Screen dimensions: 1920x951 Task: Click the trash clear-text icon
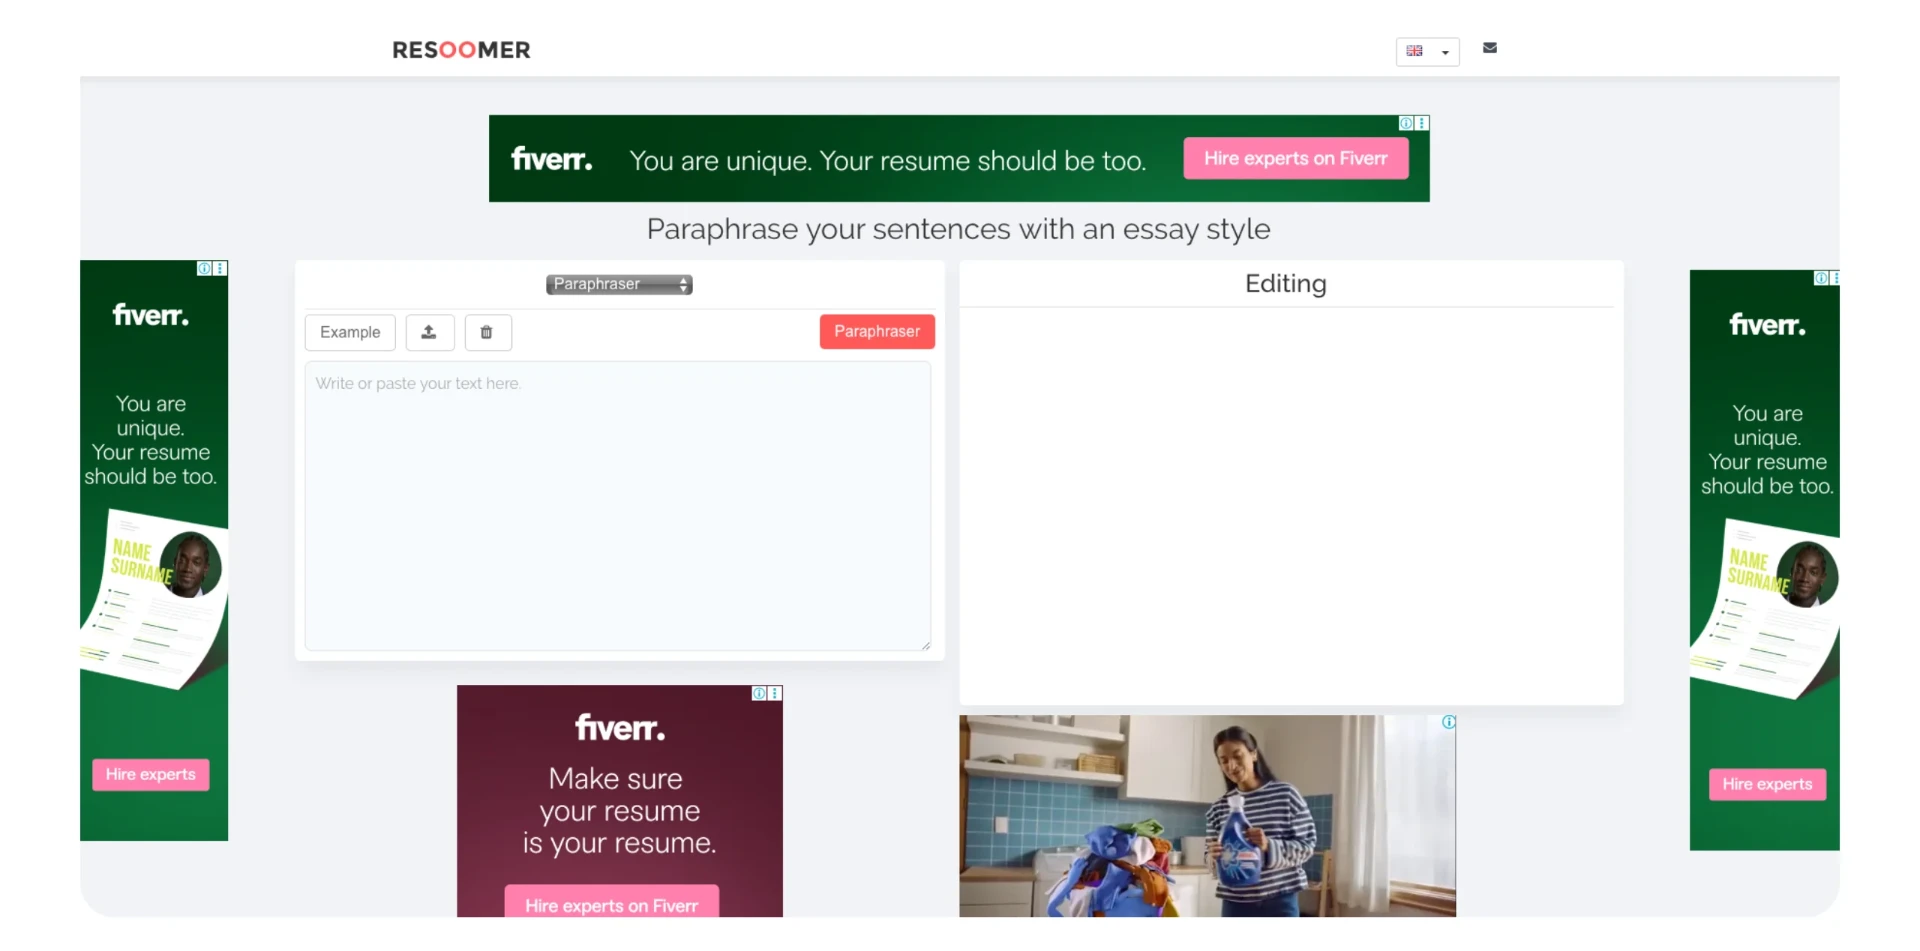pos(487,332)
